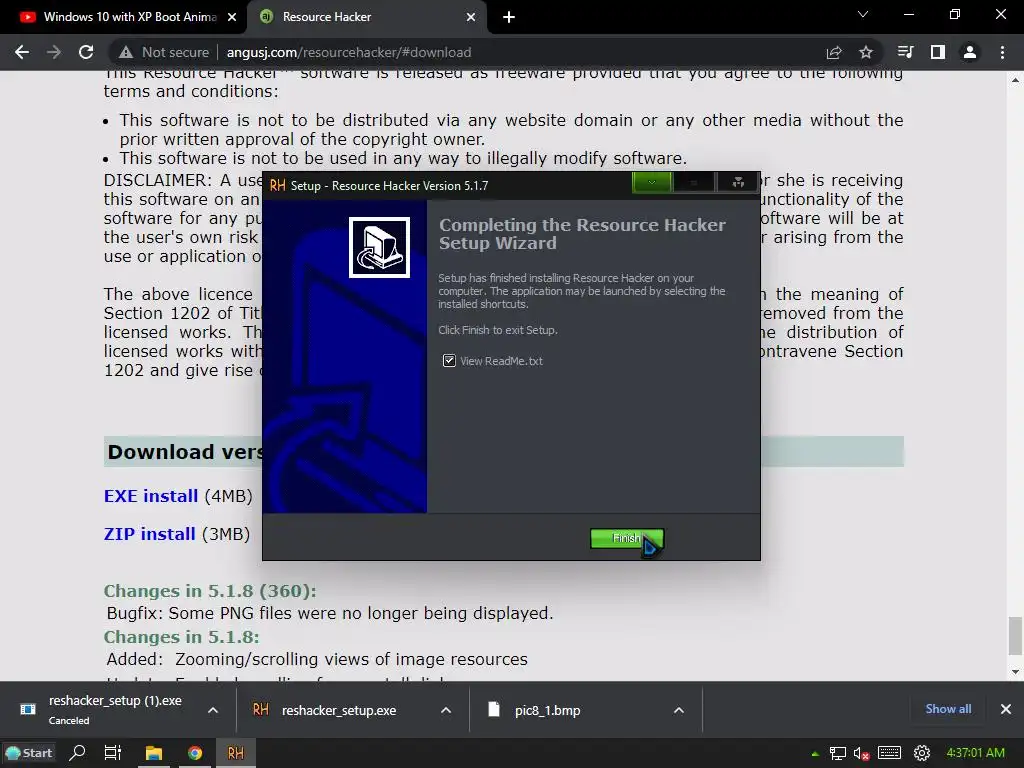Expand options for pic8_1.bmp download
1024x768 pixels.
tap(679, 710)
